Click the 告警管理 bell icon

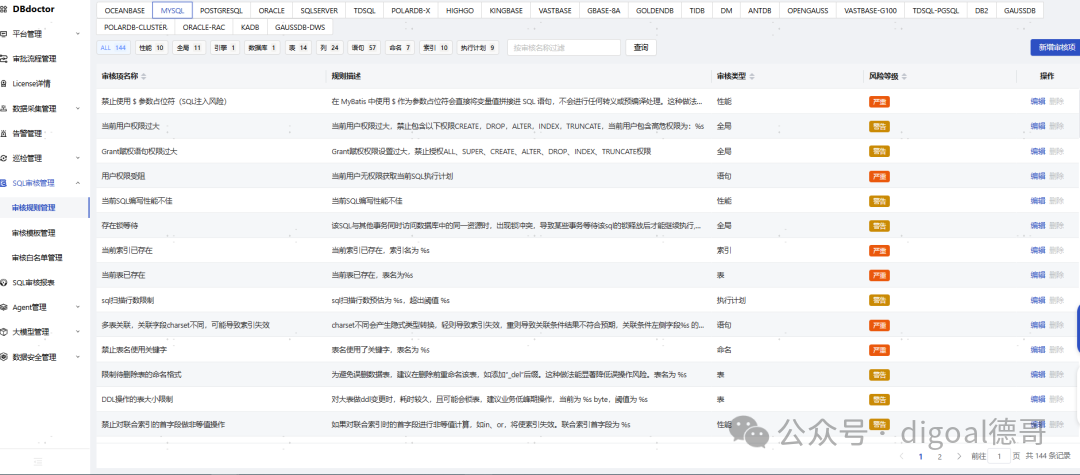pyautogui.click(x=5, y=133)
